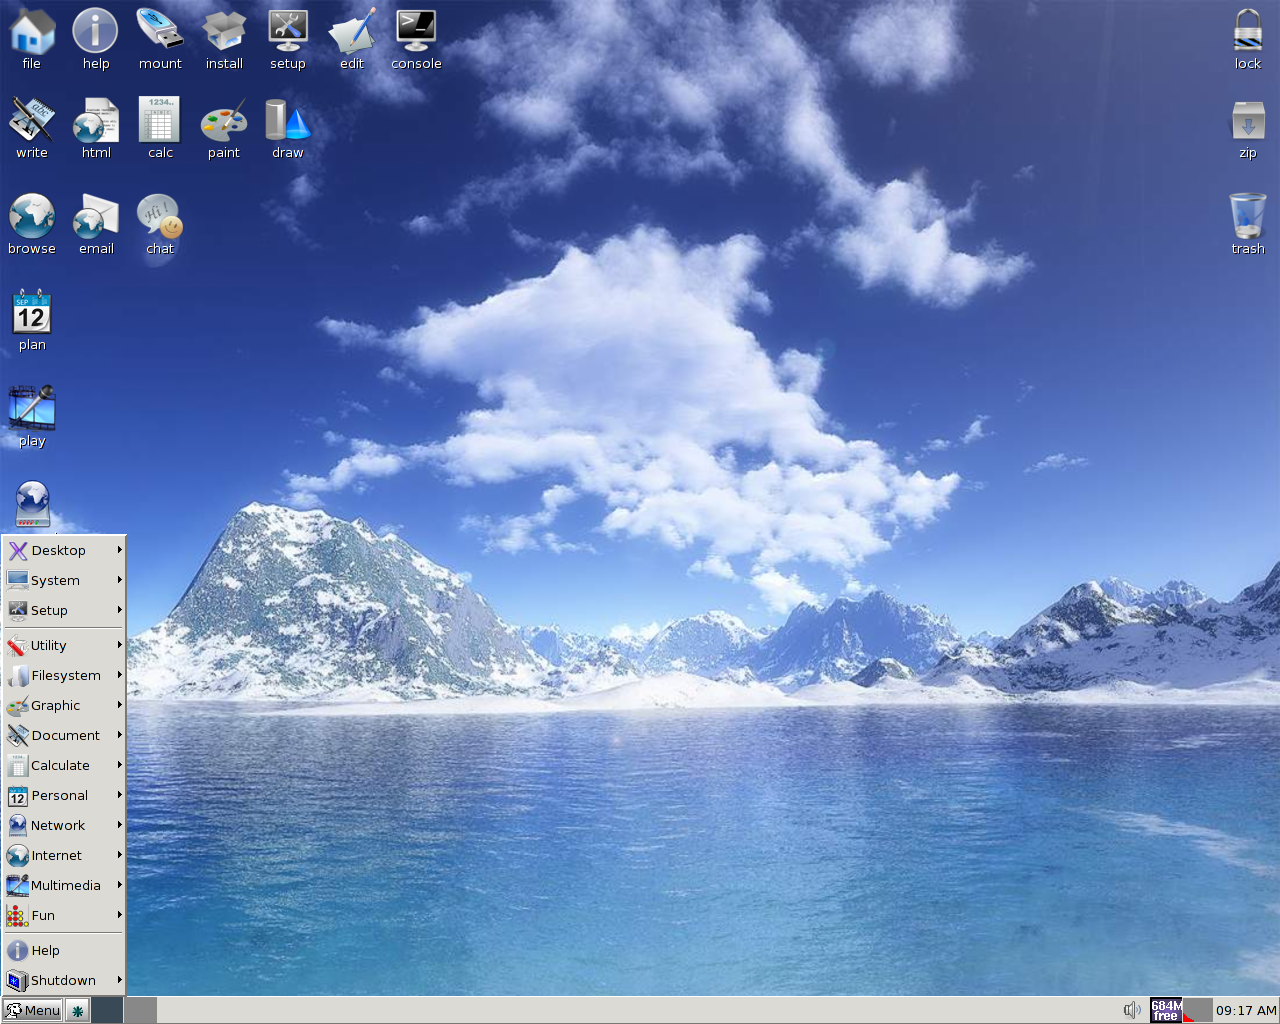
Task: Choose Internet from the start menu
Action: 64,855
